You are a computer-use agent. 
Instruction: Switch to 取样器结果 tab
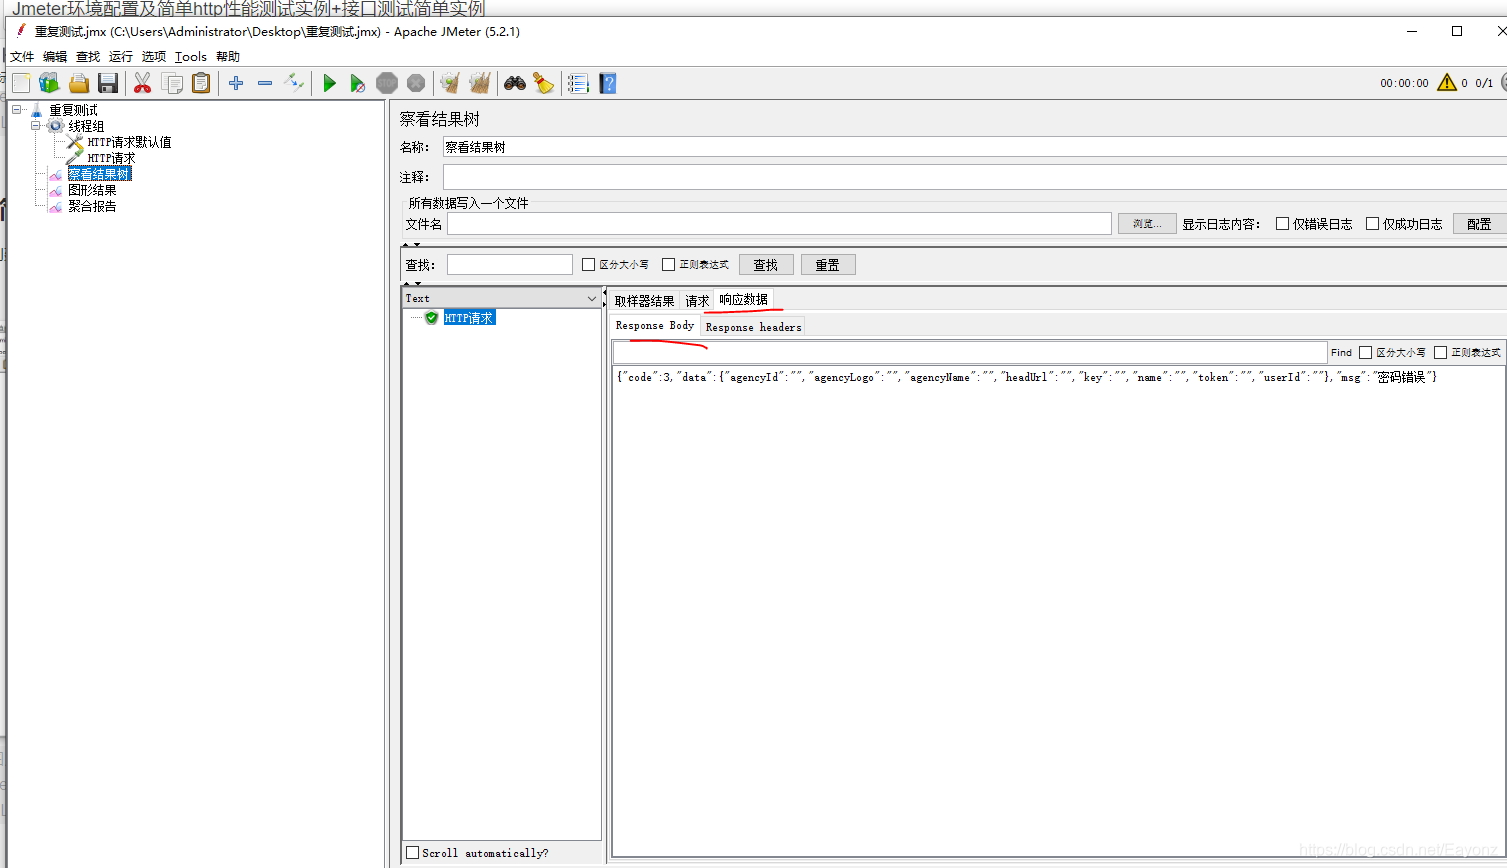644,301
